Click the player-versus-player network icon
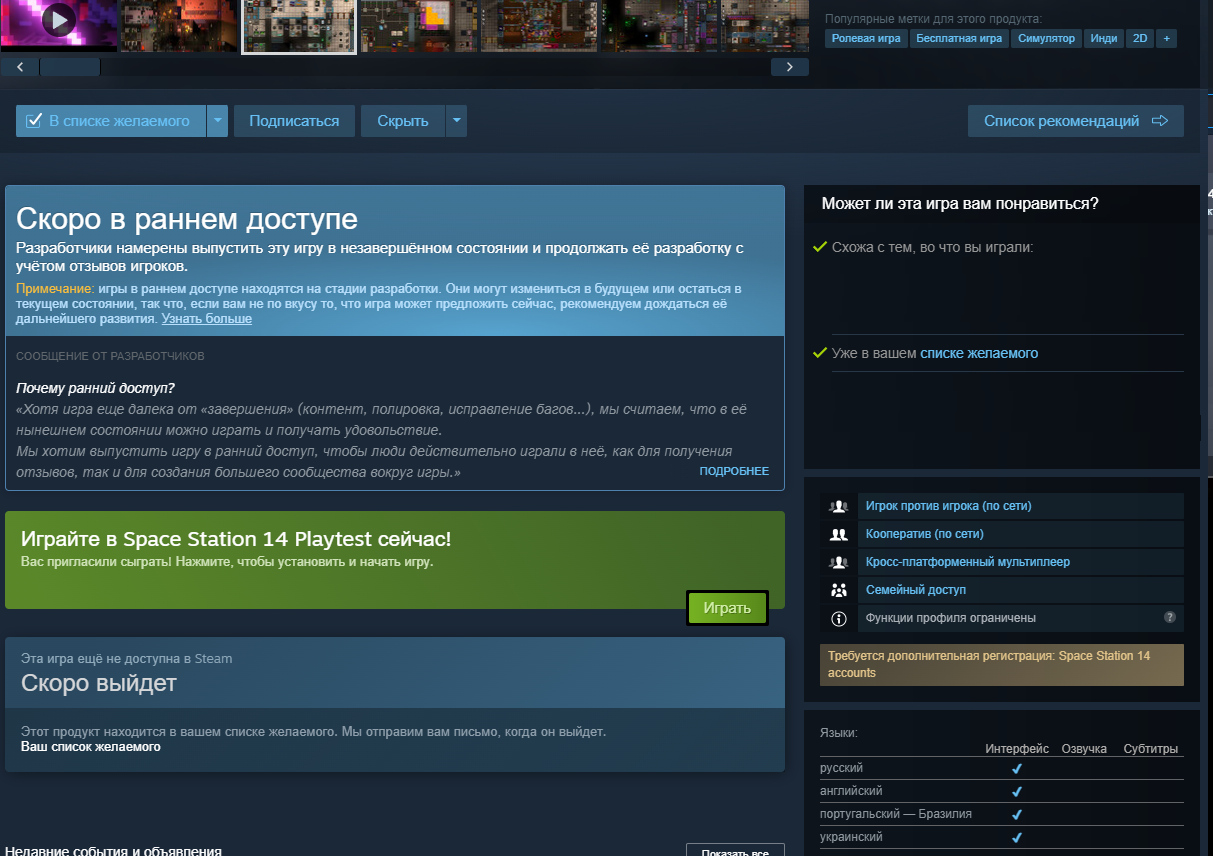The width and height of the screenshot is (1213, 856). (839, 506)
